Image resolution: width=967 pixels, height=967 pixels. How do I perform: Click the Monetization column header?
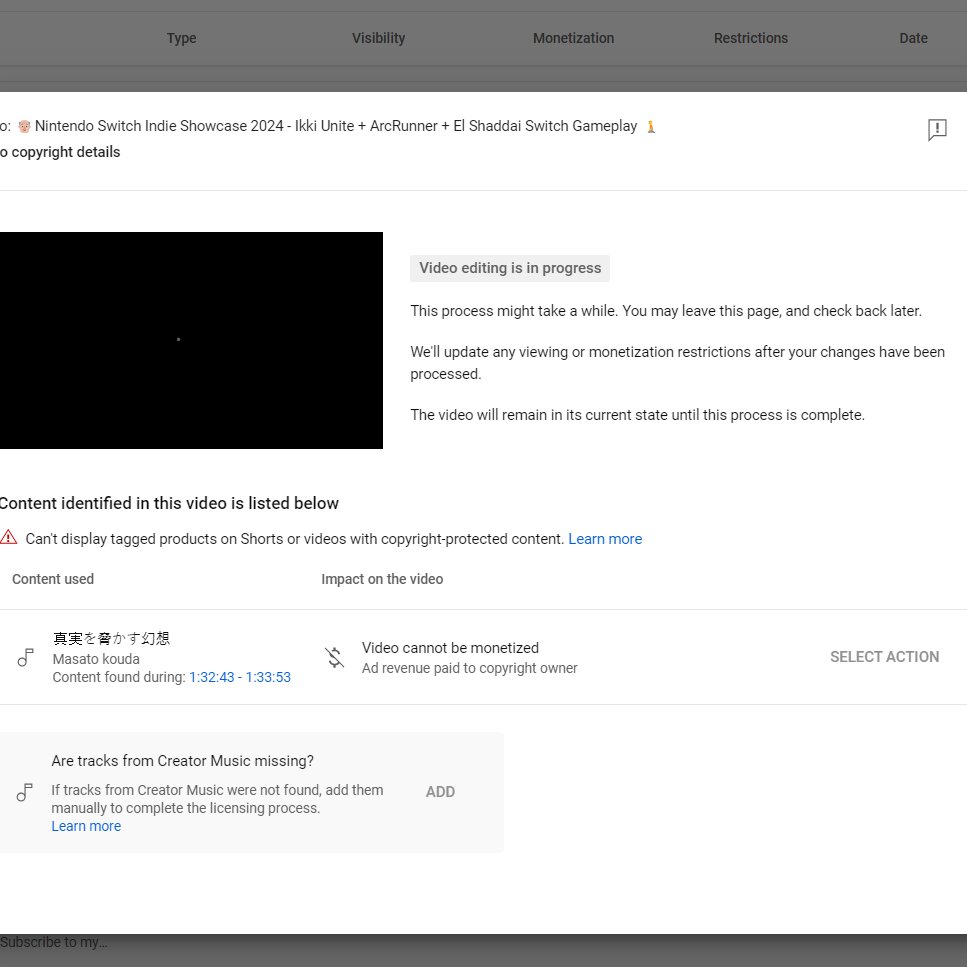tap(574, 38)
